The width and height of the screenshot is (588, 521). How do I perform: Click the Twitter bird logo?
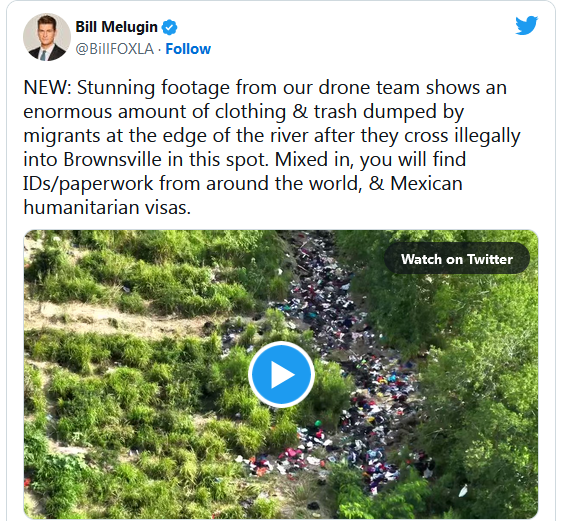pos(526,25)
